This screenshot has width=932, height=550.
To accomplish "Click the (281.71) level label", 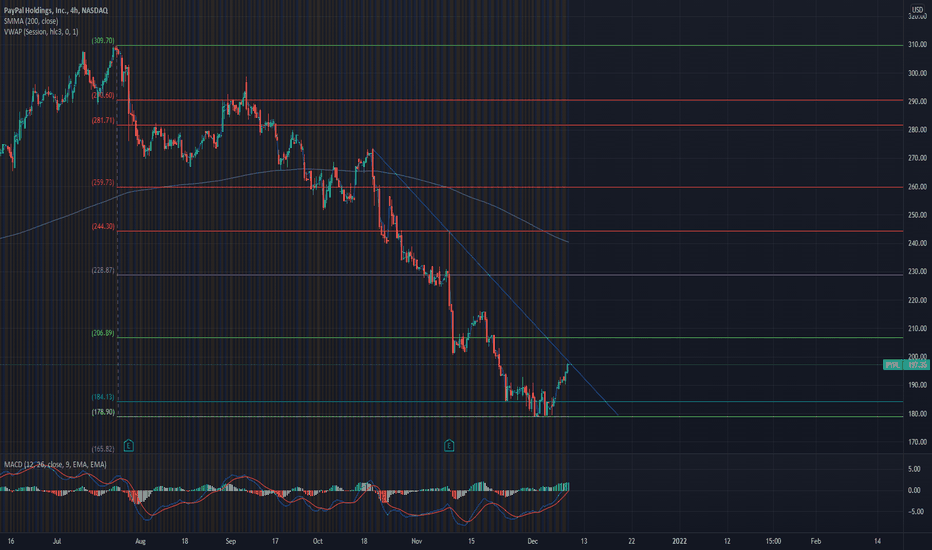I will point(103,120).
